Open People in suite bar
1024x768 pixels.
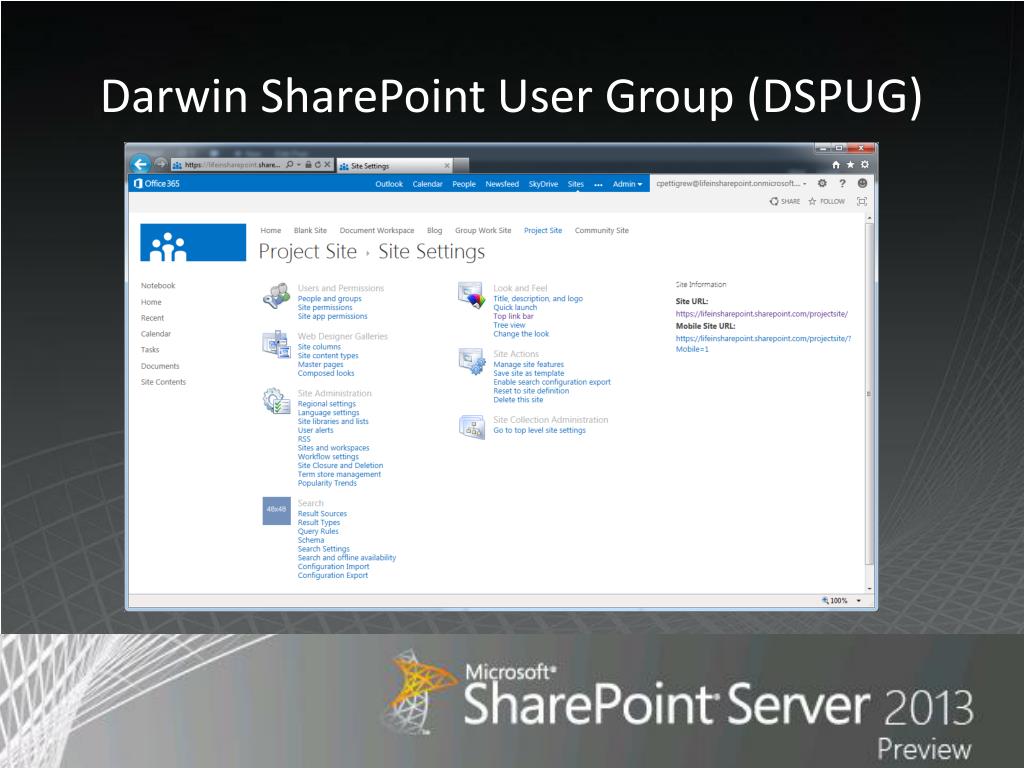(464, 184)
